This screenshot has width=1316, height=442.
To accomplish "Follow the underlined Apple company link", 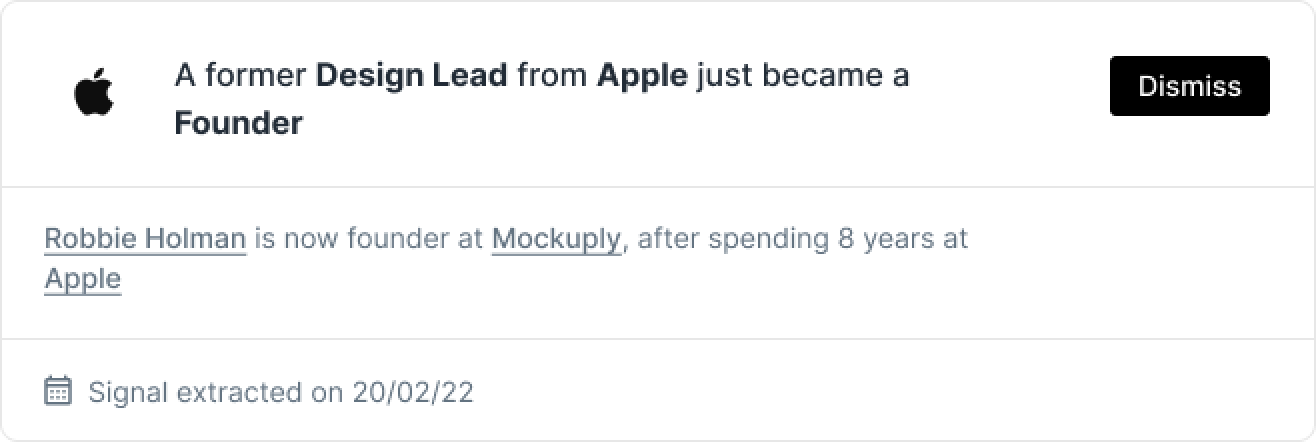I will (x=83, y=279).
